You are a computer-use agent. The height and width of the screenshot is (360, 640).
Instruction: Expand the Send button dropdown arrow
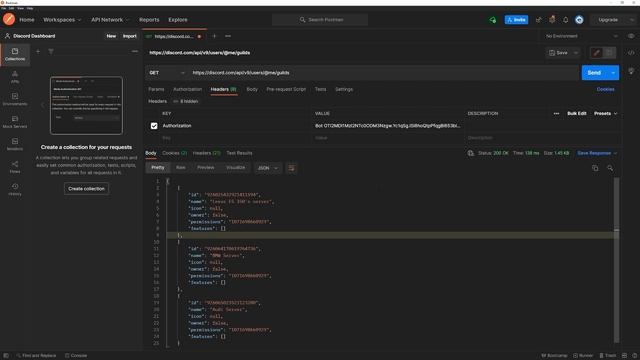613,73
